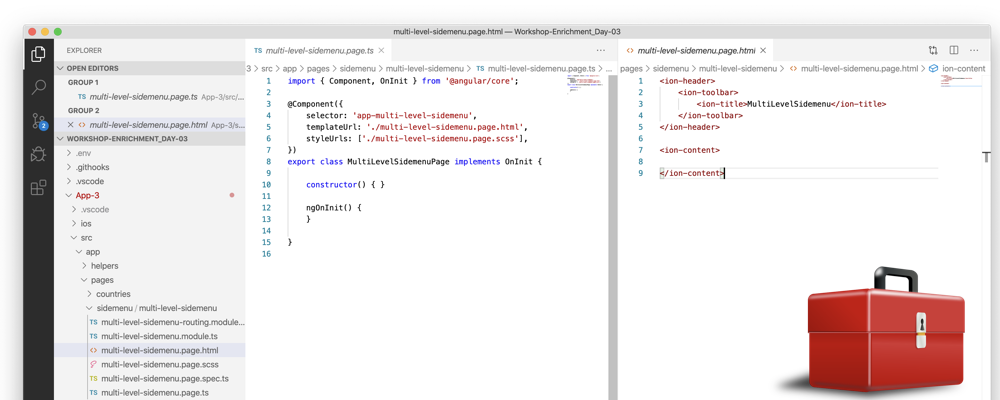Open More Actions menu of left editor group
Screen dimensions: 1000x400
601,50
